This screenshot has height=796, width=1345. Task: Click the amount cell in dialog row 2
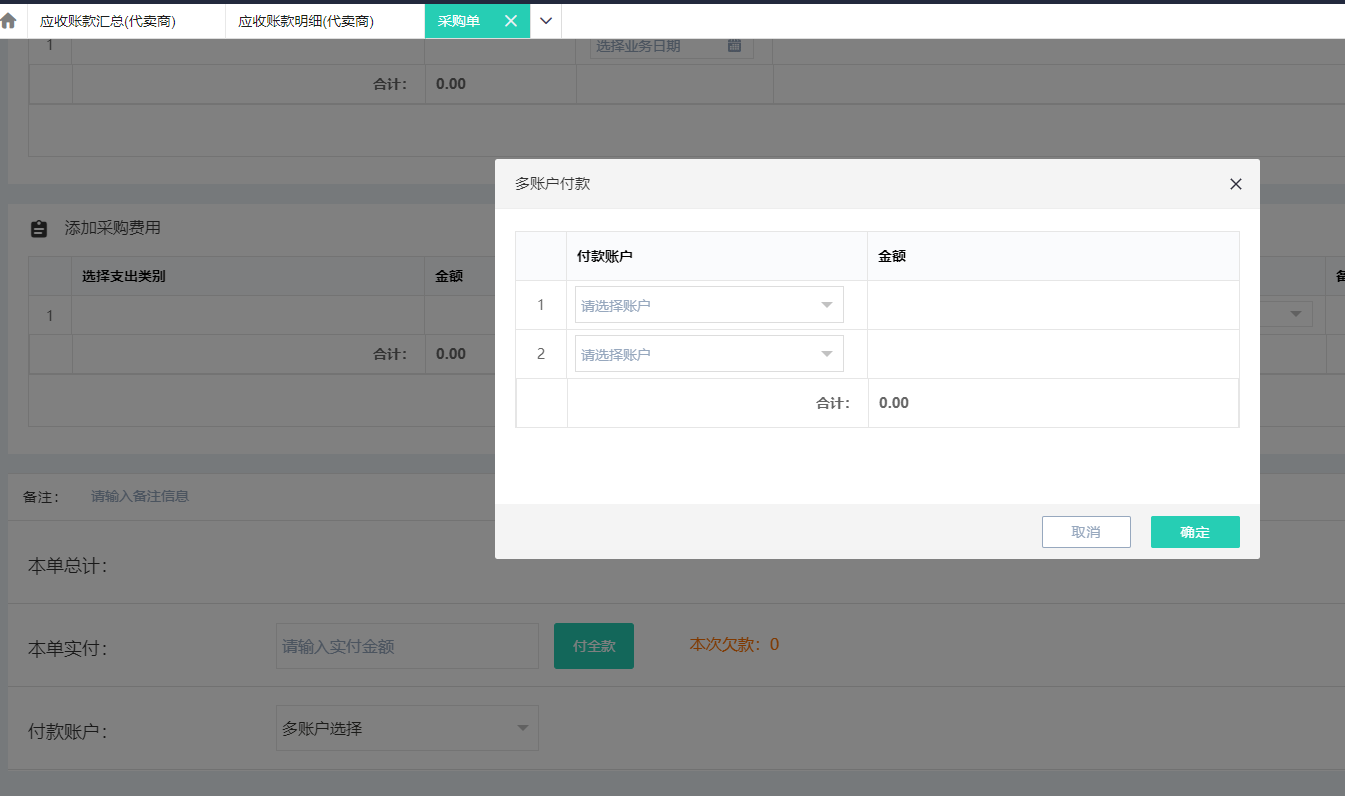point(1052,354)
